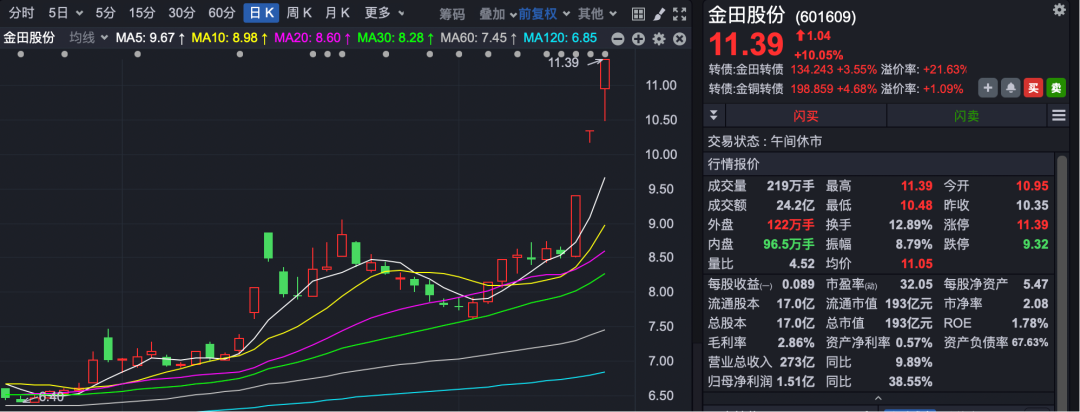1080x412 pixels.
Task: Zoom in chart with plus icon
Action: 638,39
